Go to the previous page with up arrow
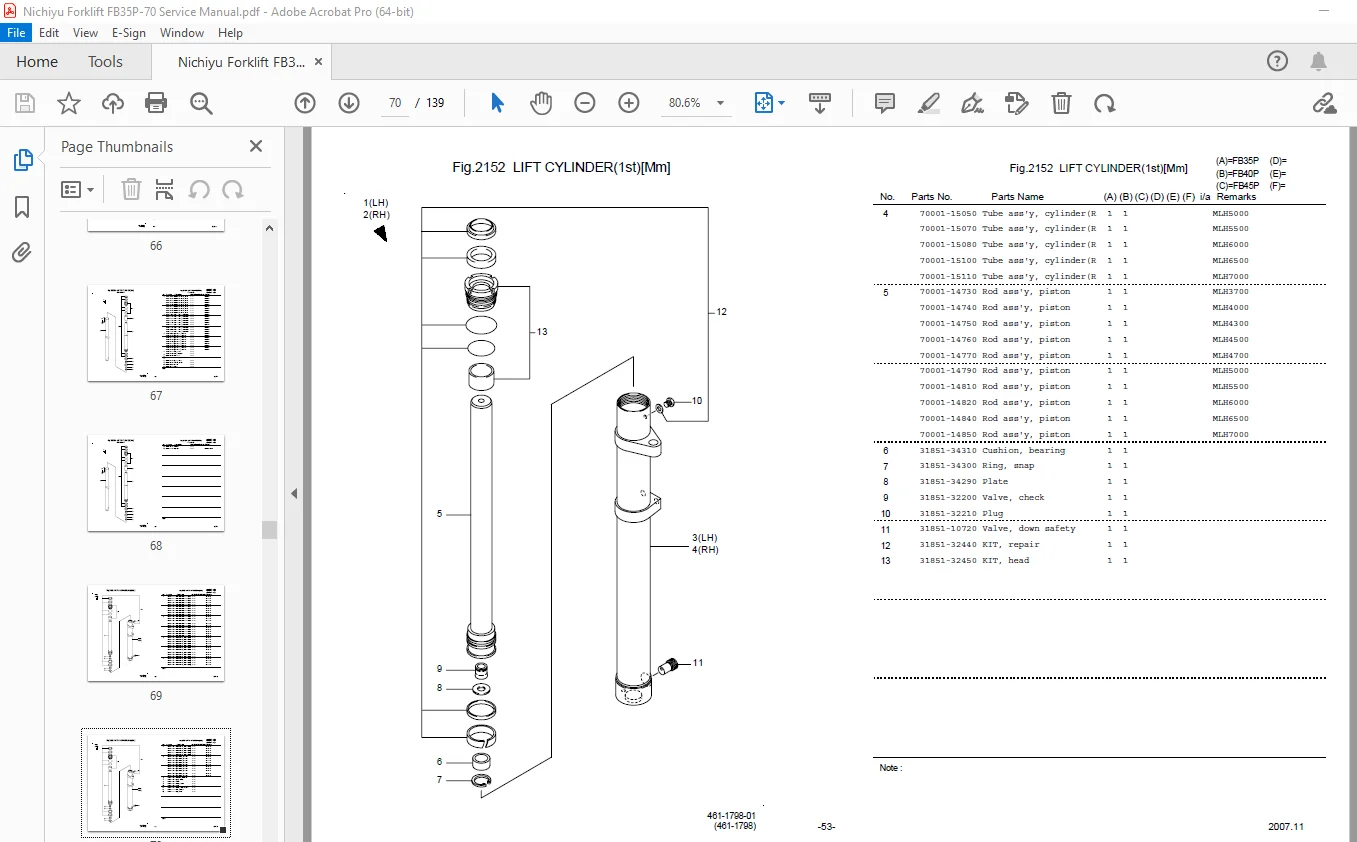 (305, 103)
